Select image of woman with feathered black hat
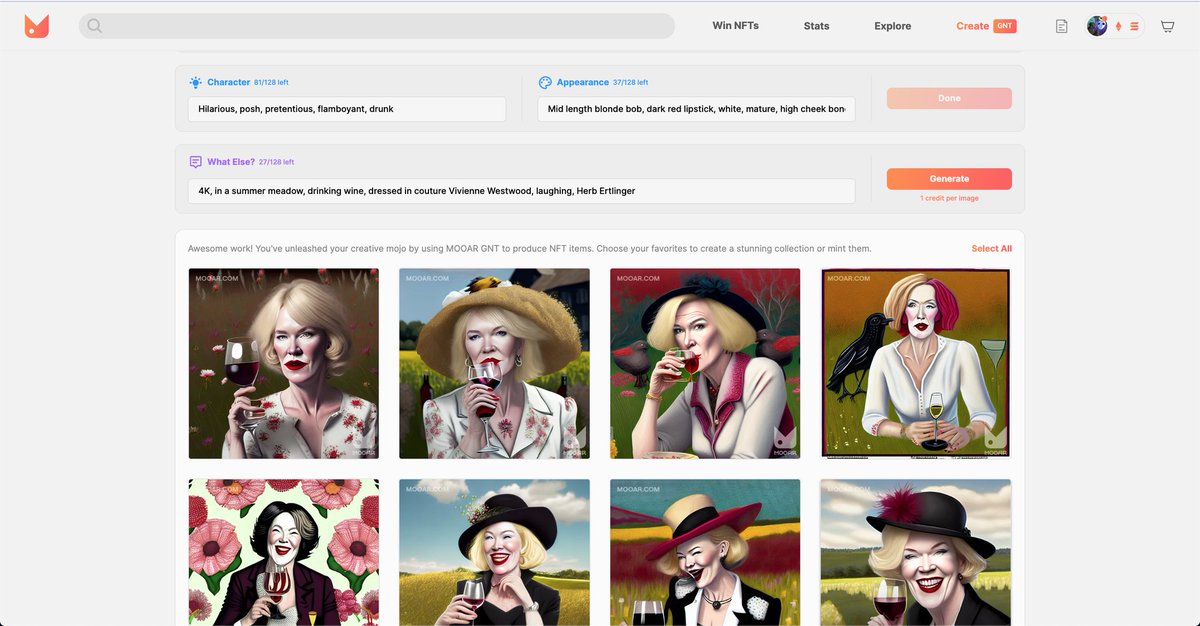 pos(916,552)
